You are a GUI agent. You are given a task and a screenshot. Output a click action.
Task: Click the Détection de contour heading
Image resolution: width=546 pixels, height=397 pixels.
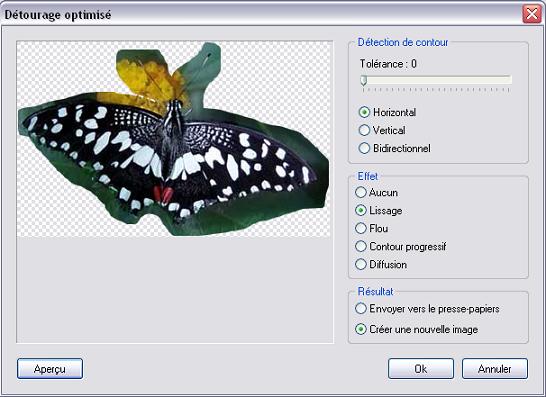click(403, 42)
